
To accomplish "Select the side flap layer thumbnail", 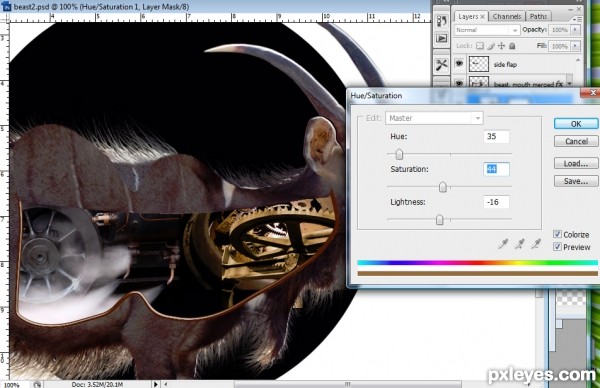I will [479, 64].
